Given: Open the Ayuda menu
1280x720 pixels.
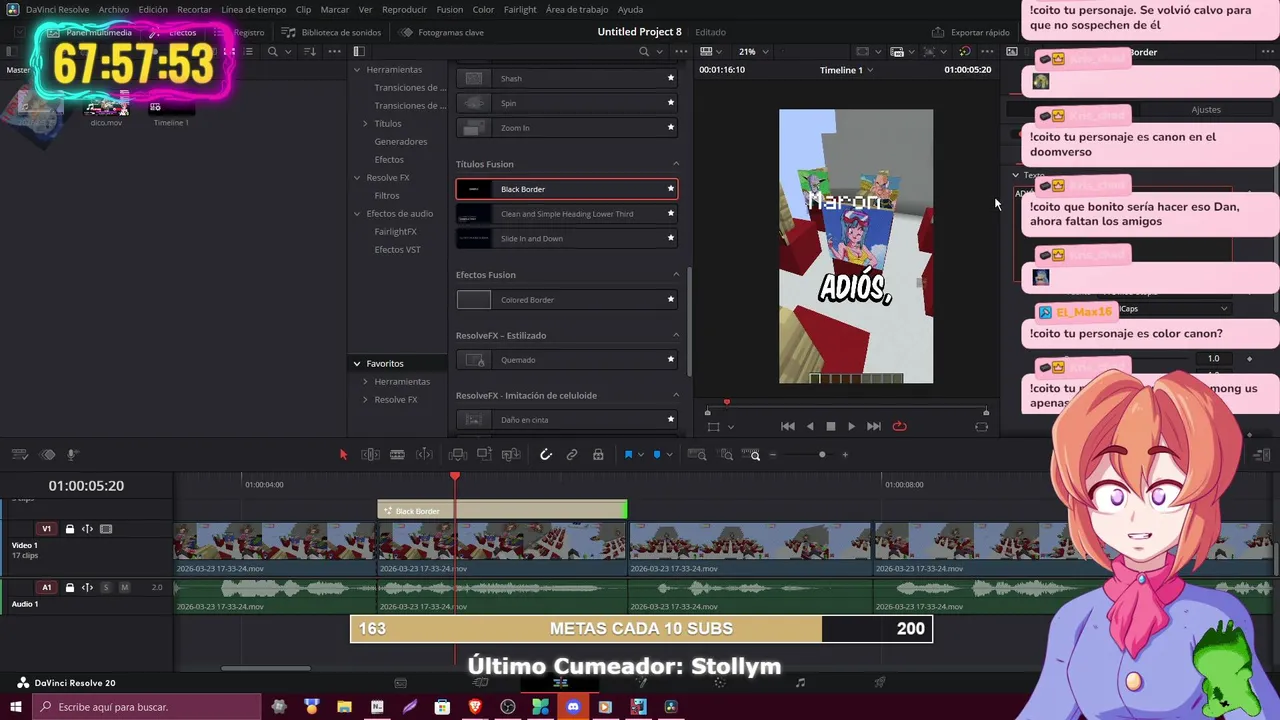Looking at the screenshot, I should (x=630, y=9).
